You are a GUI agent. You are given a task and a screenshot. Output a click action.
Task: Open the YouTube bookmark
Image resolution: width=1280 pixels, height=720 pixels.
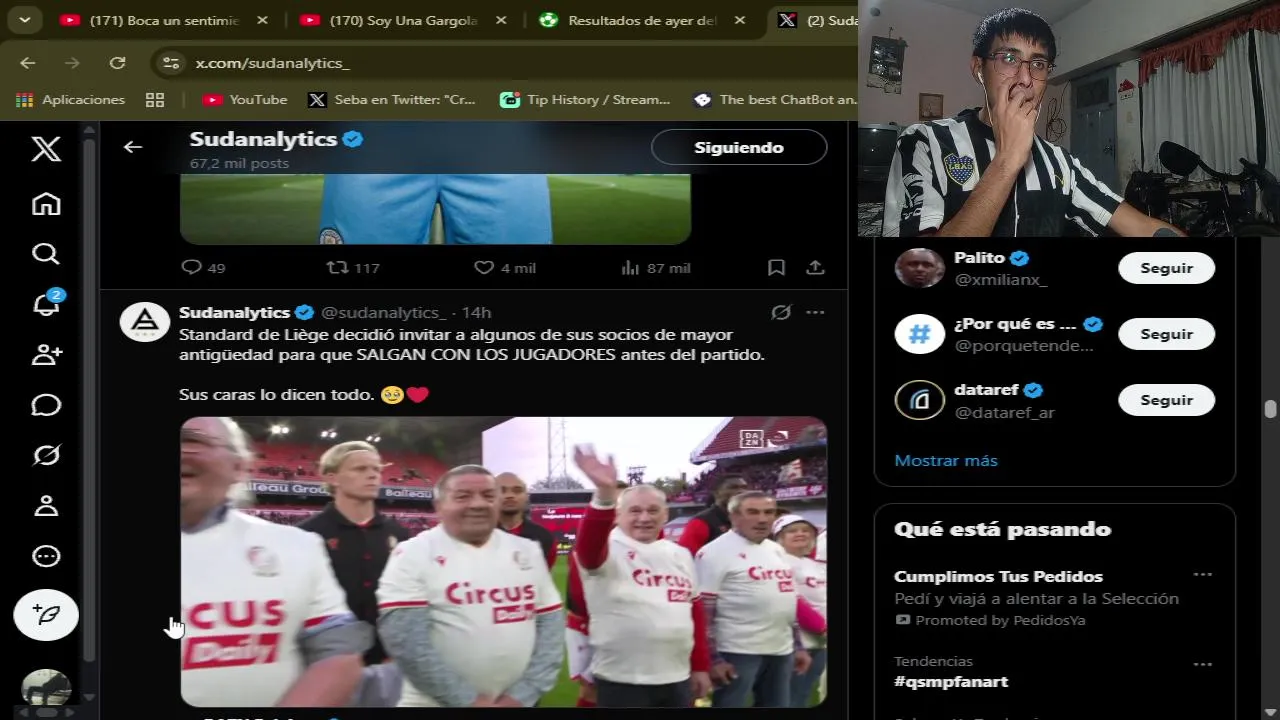[x=245, y=100]
